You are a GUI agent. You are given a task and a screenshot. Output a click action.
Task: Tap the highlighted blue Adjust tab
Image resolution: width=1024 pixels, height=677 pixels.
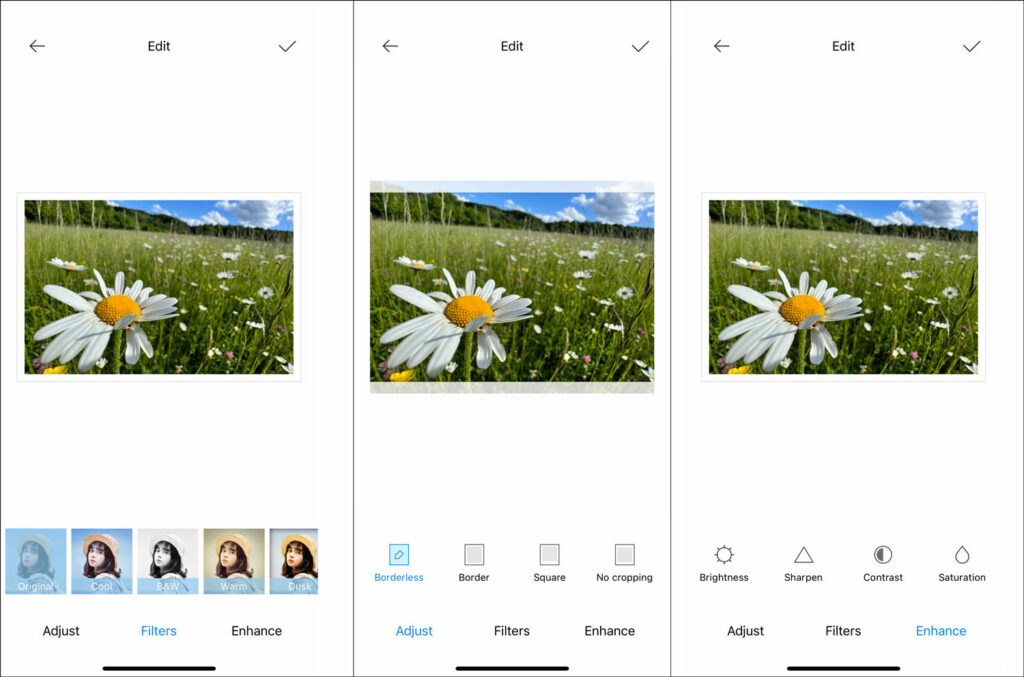414,631
